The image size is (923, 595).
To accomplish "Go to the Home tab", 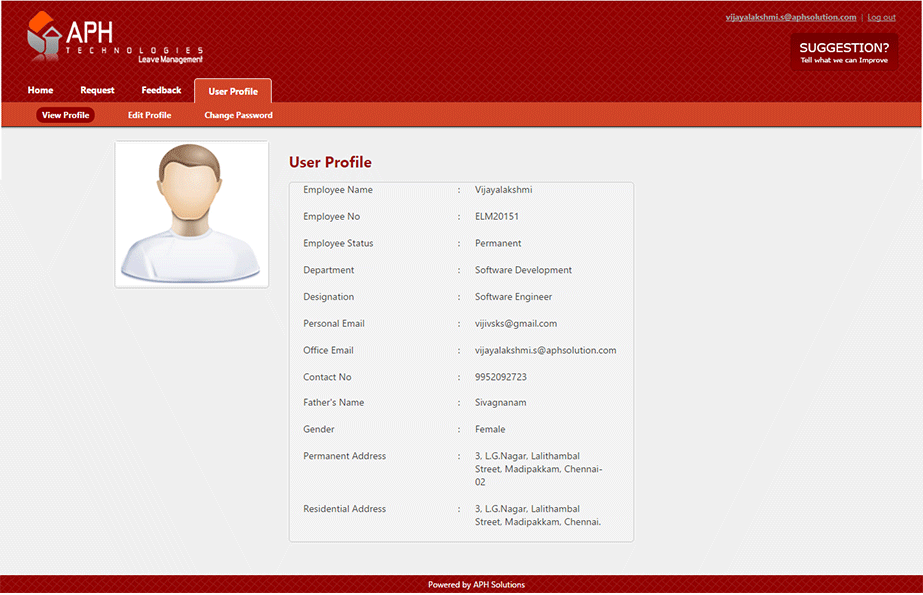I will click(x=41, y=91).
